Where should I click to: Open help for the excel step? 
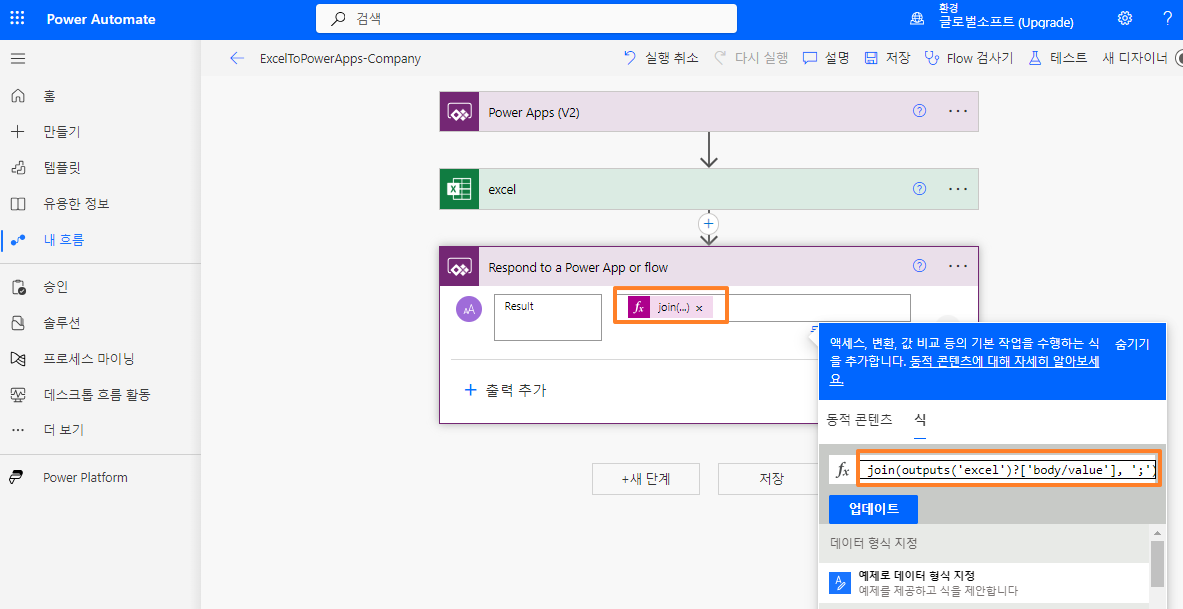pyautogui.click(x=919, y=189)
